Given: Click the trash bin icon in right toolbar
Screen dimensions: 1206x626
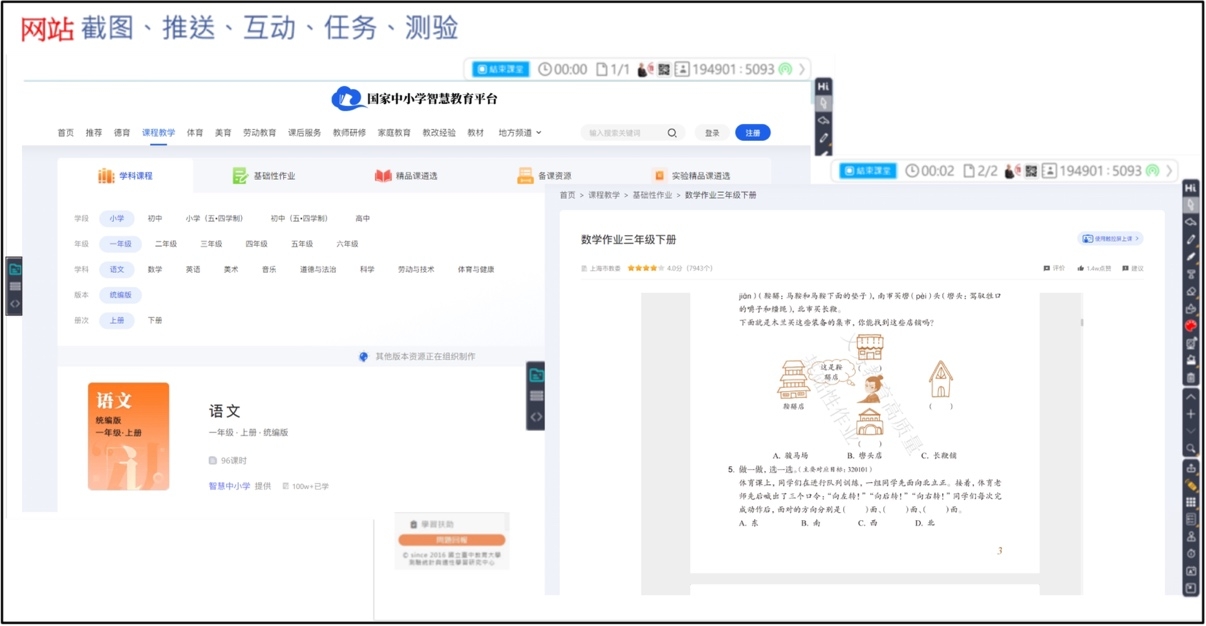Looking at the screenshot, I should pos(1190,378).
